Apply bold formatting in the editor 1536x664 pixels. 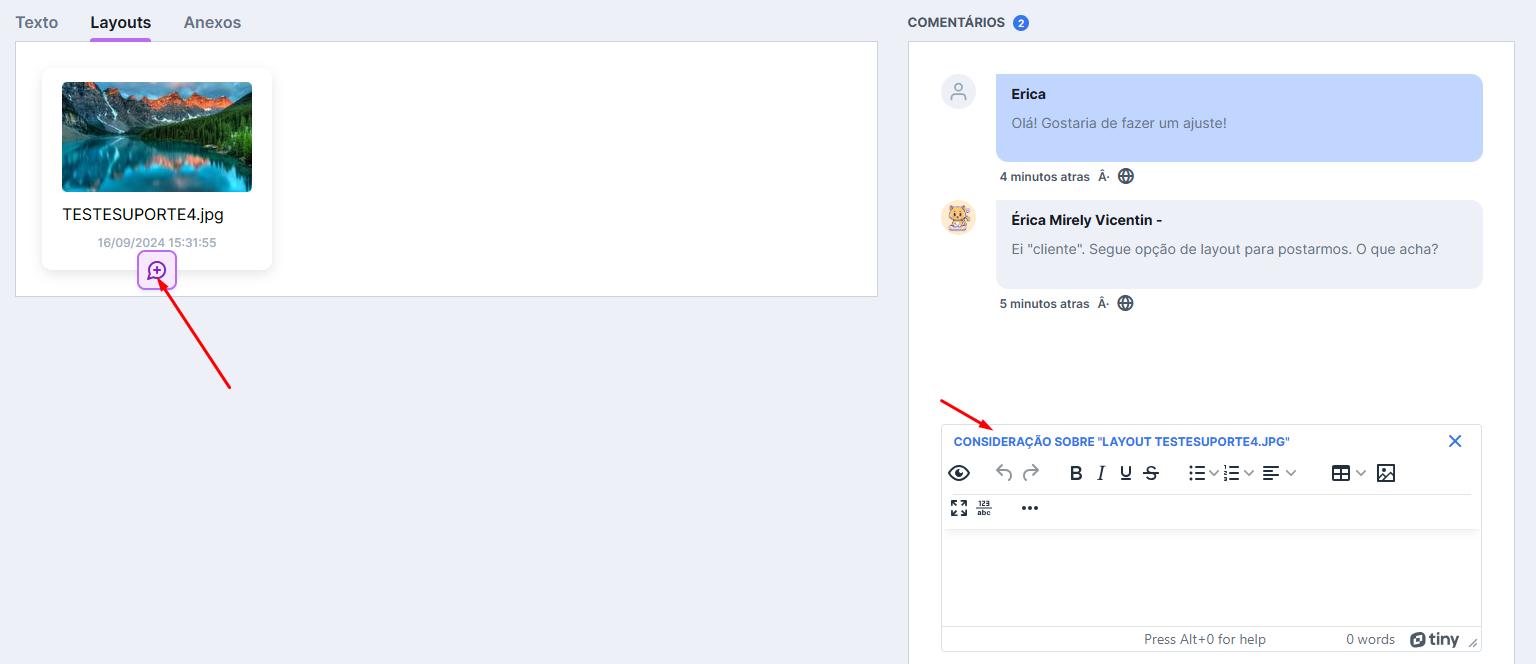point(1076,473)
